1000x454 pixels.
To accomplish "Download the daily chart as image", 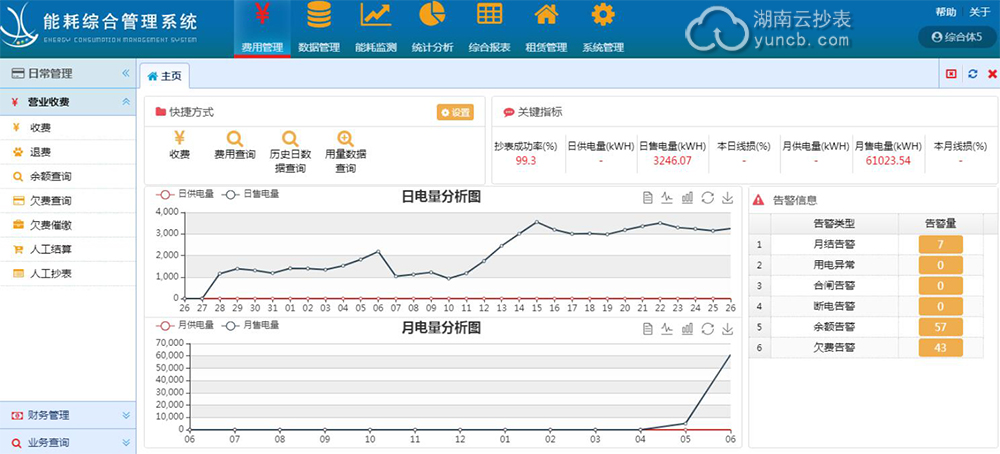I will tap(727, 198).
